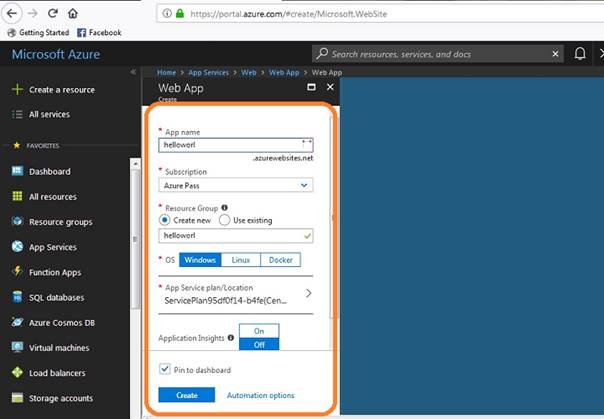Choose Docker as the OS
The image size is (604, 419).
click(x=281, y=260)
